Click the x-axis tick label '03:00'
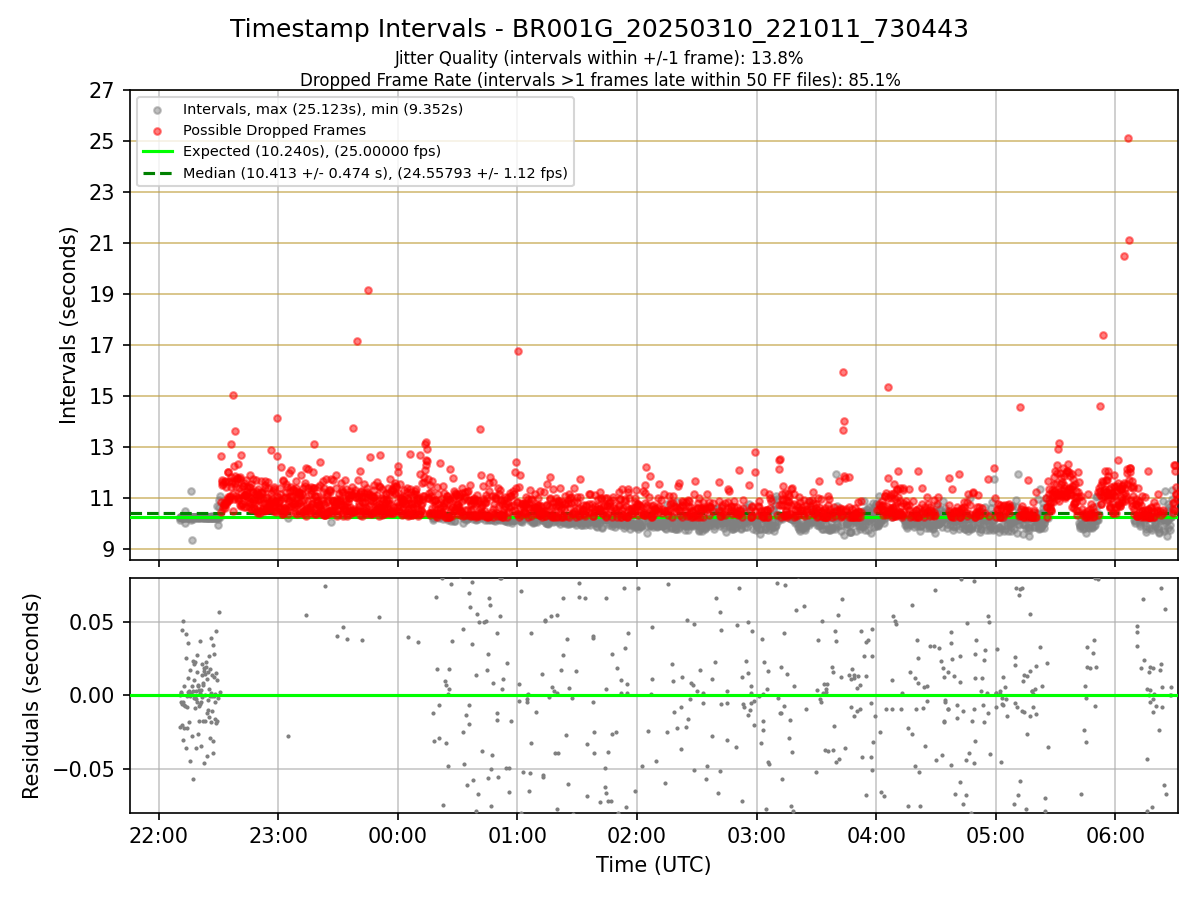This screenshot has width=1200, height=900. click(757, 835)
